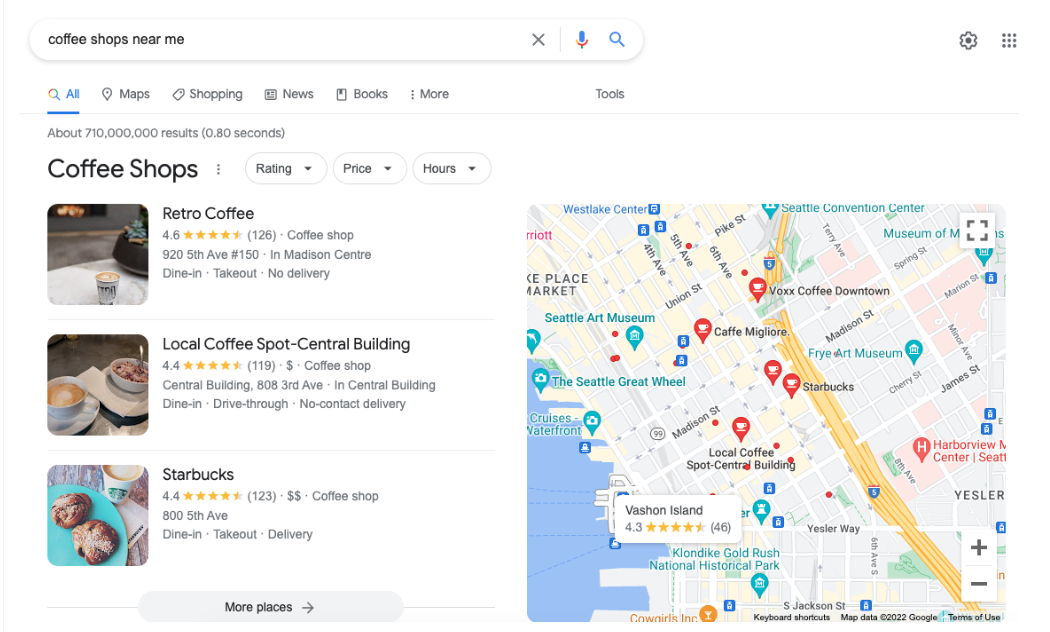The height and width of the screenshot is (632, 1050).
Task: Click the Starbucks pin on the map
Action: [x=791, y=385]
